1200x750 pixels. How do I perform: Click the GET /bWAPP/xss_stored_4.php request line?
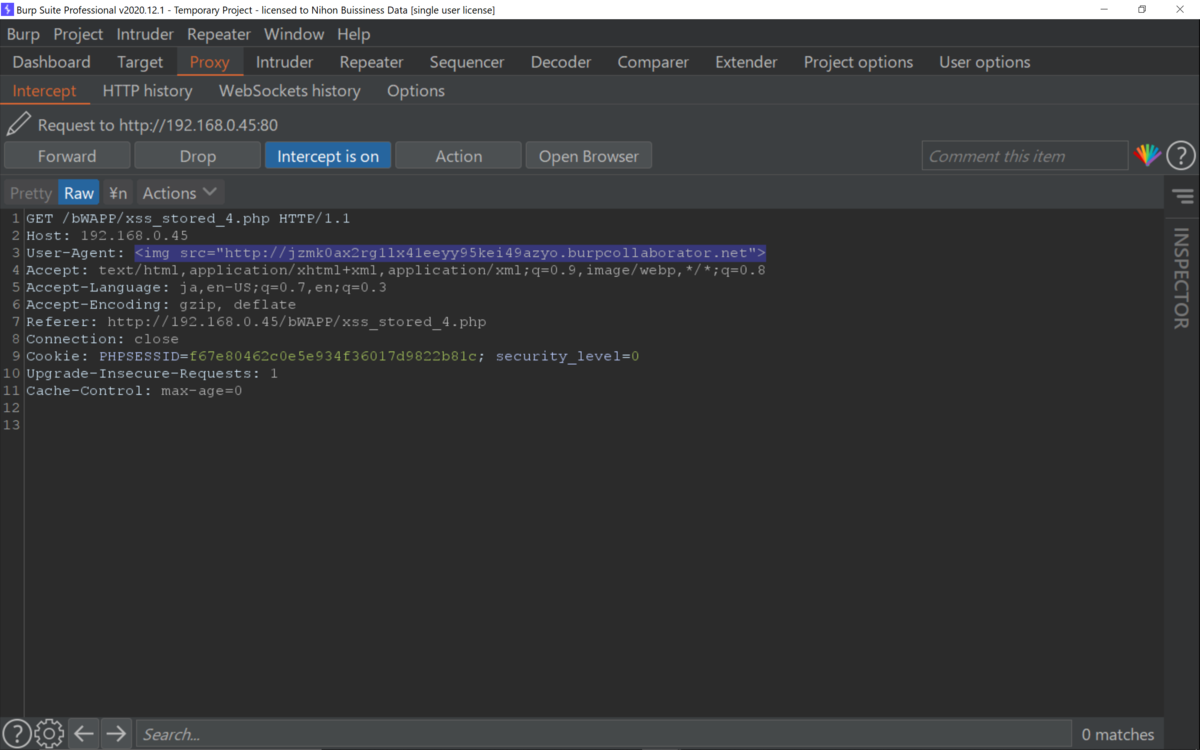pos(188,218)
